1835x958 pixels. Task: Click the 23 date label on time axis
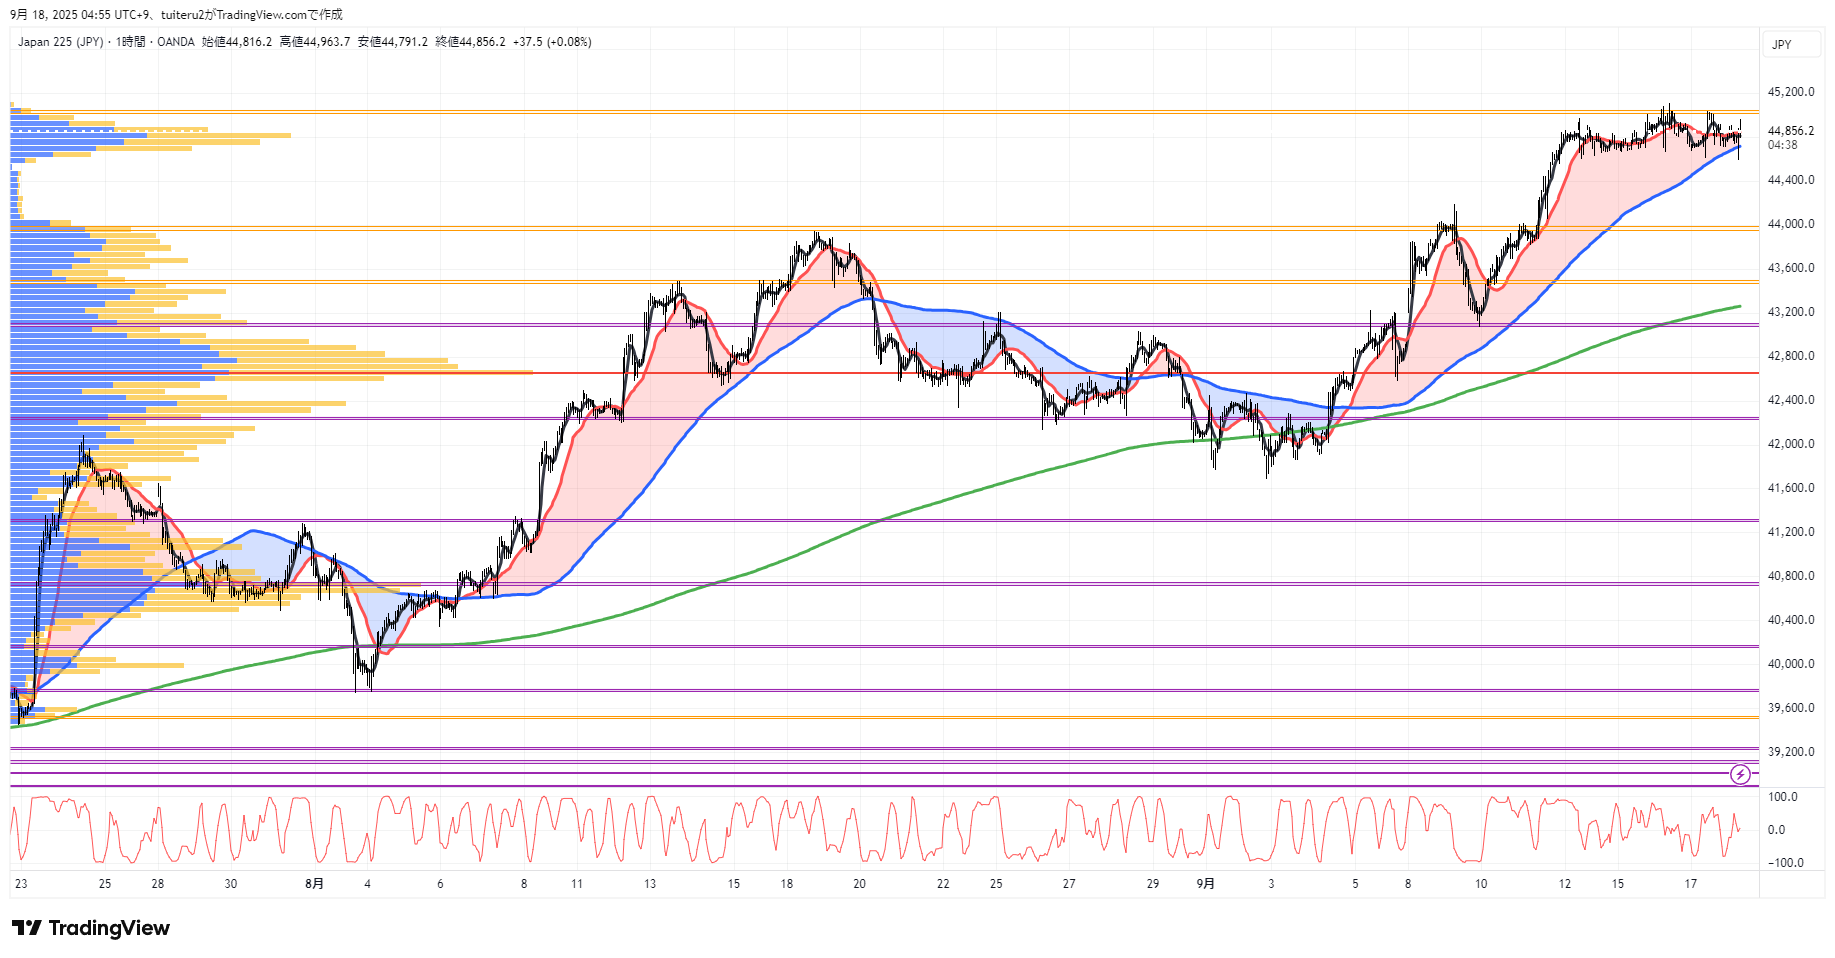[21, 883]
